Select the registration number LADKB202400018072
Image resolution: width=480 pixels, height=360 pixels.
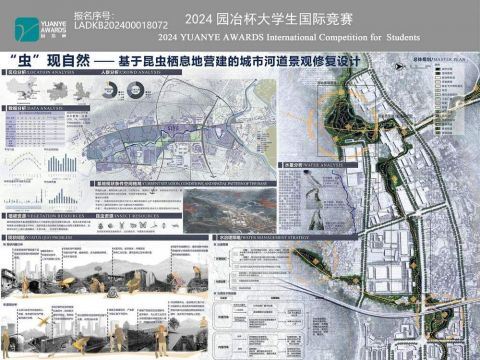click(x=121, y=25)
